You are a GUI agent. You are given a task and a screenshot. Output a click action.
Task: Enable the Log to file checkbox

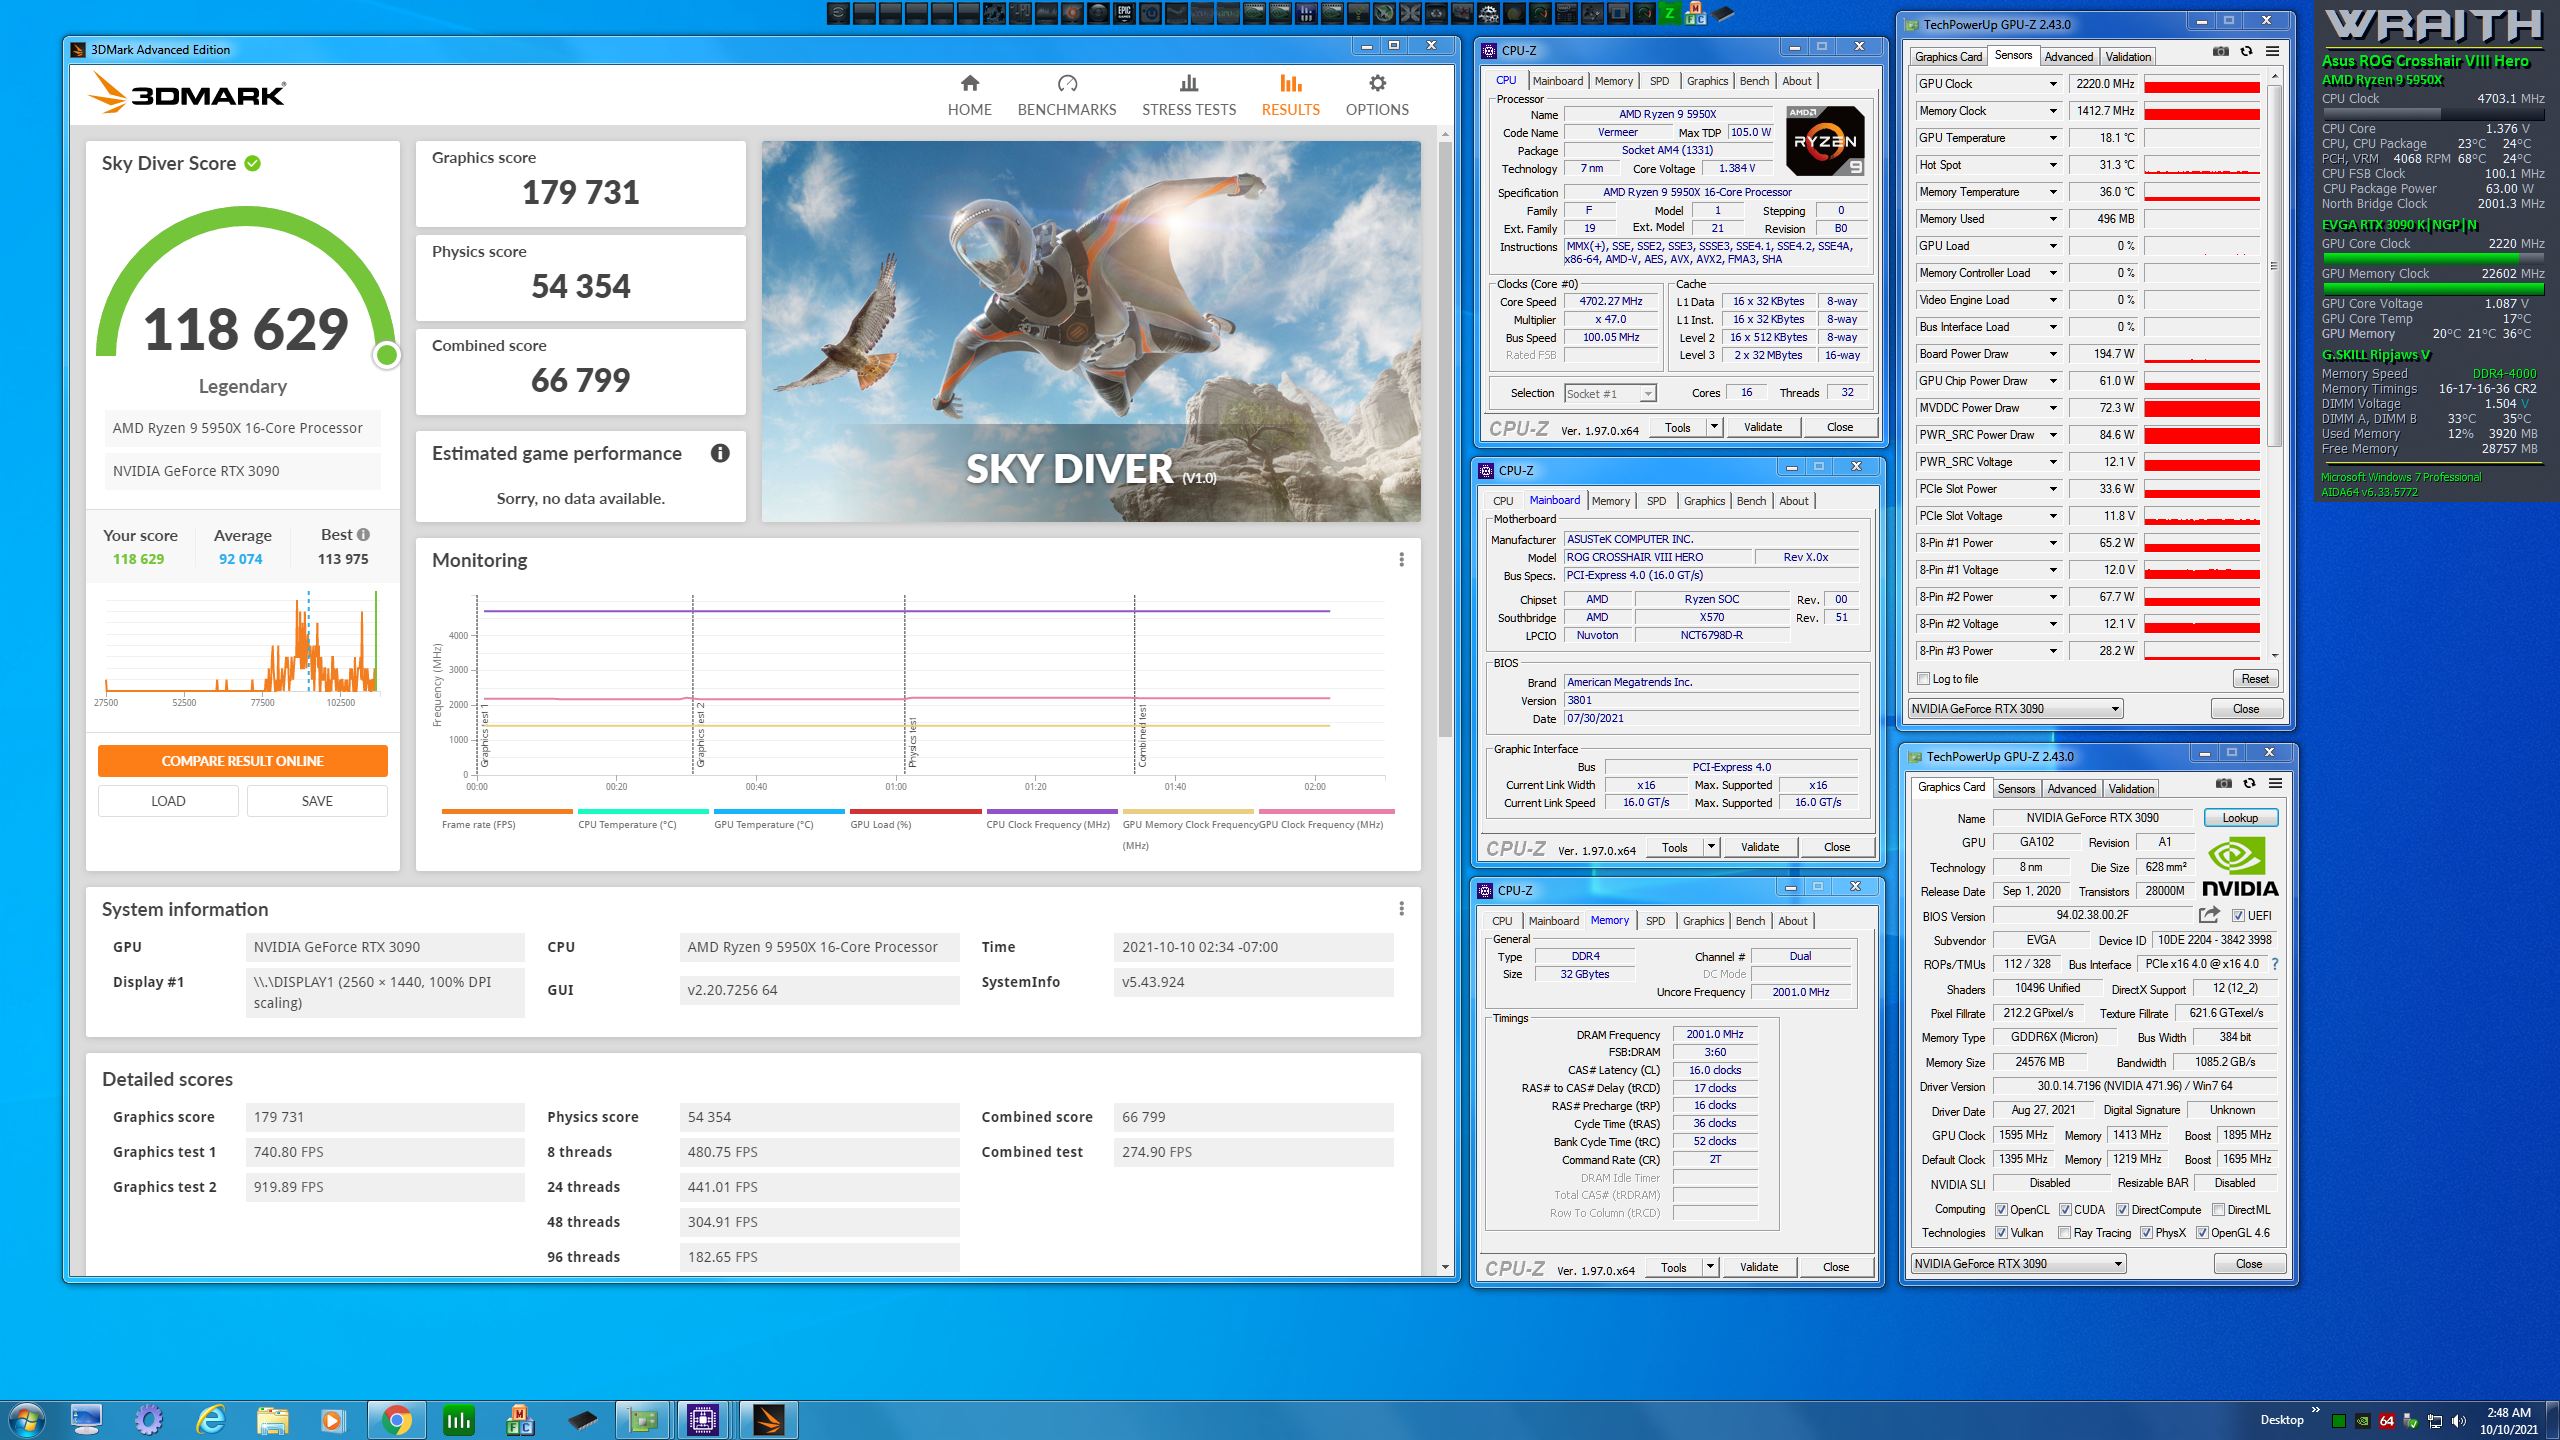(1923, 679)
